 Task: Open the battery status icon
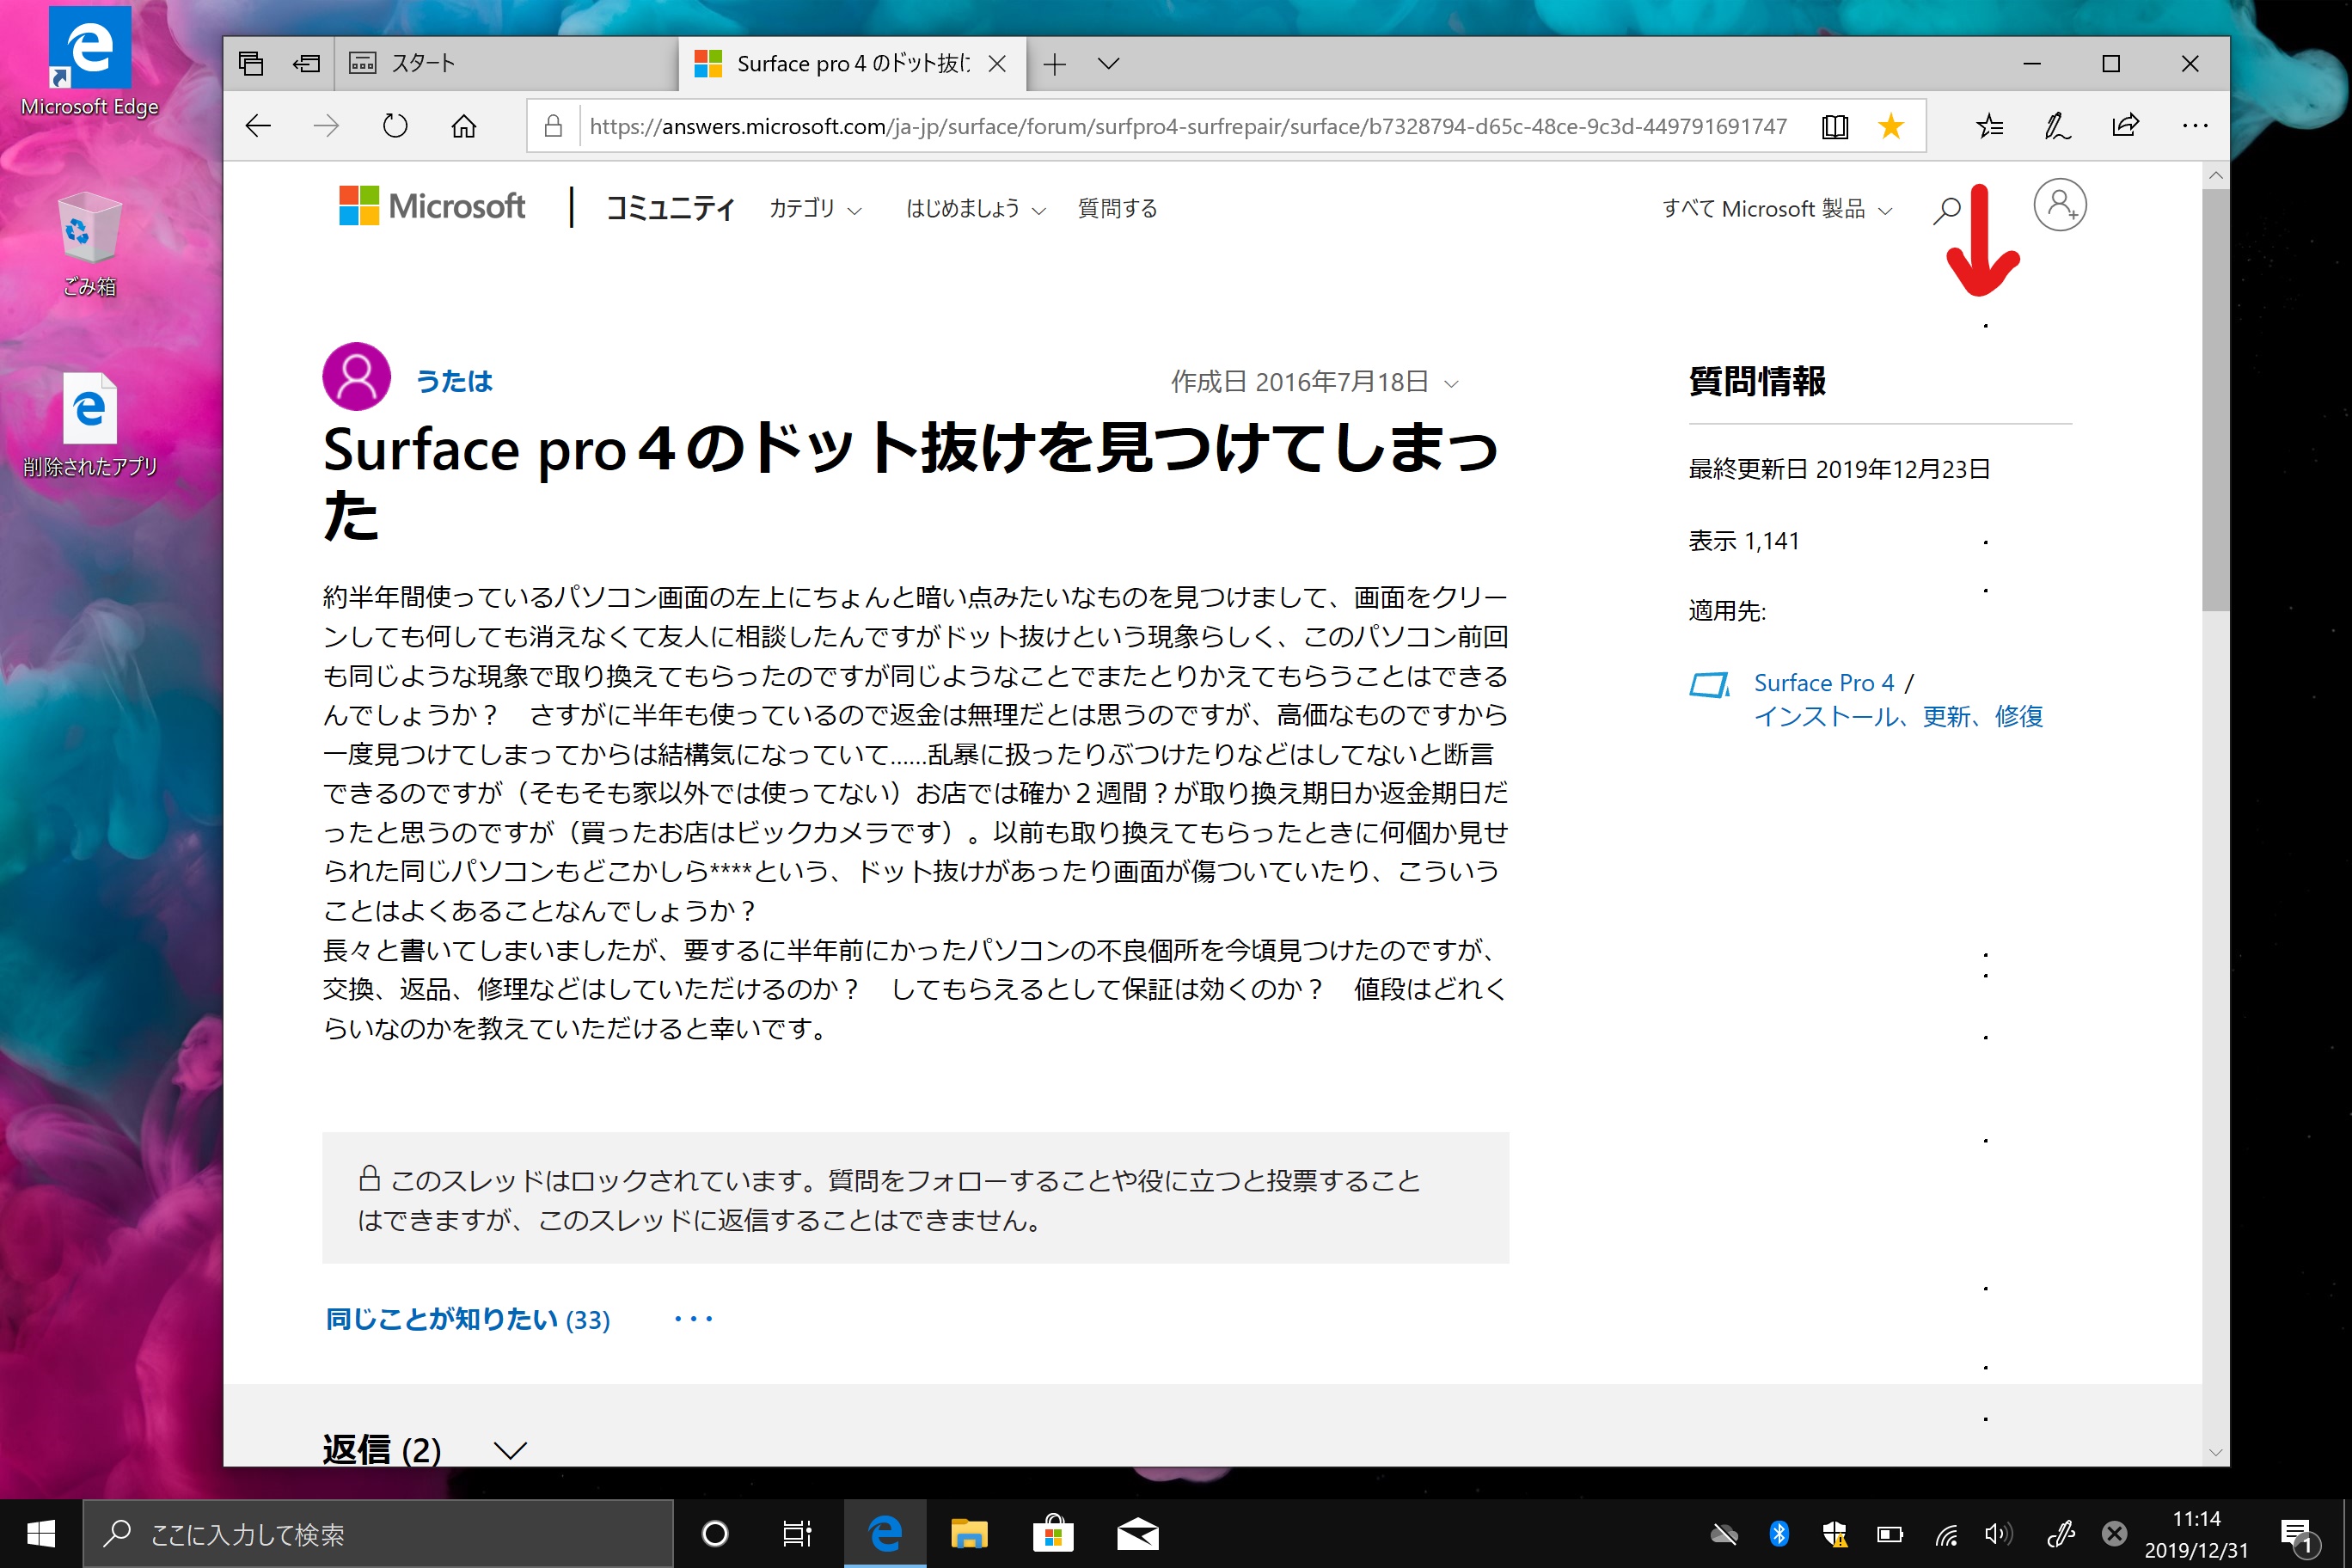(x=1889, y=1533)
